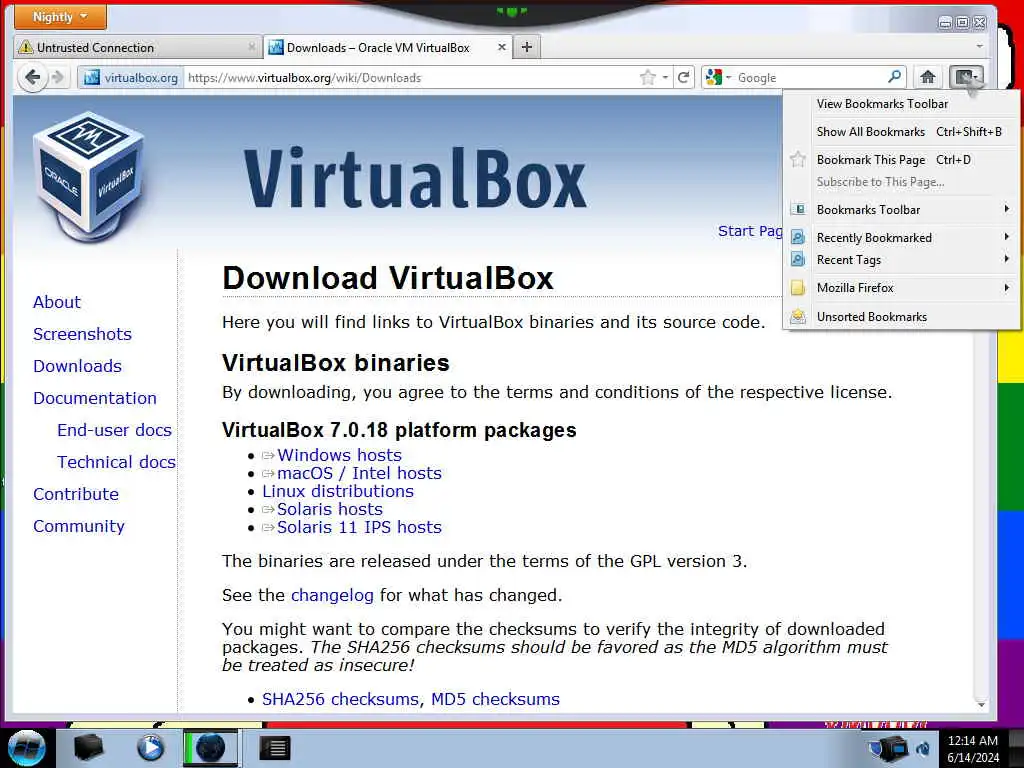Screen dimensions: 1024x768
Task: Click the virtualbox.org site identity icon
Action: [x=91, y=77]
